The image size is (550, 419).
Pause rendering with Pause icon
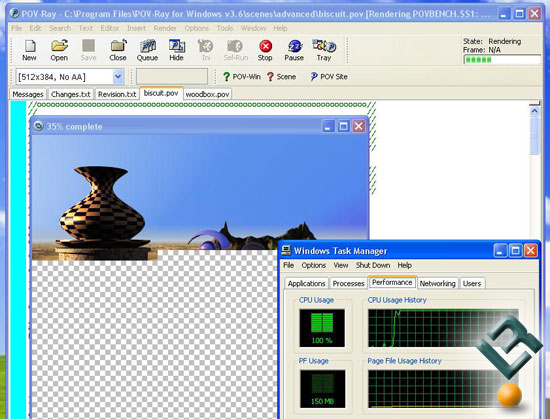(294, 50)
